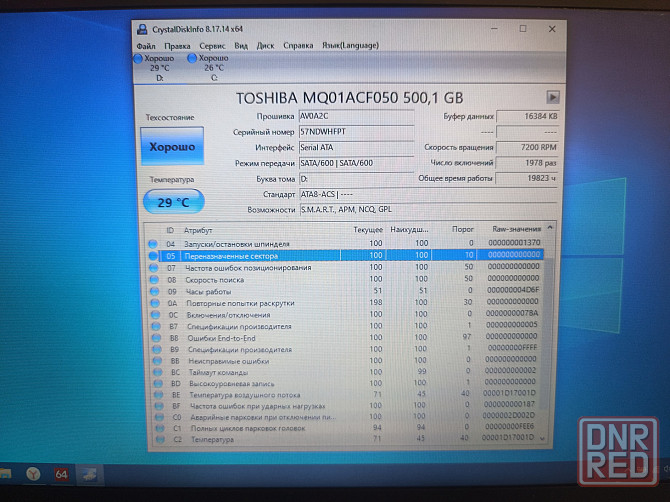Click scroll-down arrow of attribute list

pyautogui.click(x=543, y=438)
